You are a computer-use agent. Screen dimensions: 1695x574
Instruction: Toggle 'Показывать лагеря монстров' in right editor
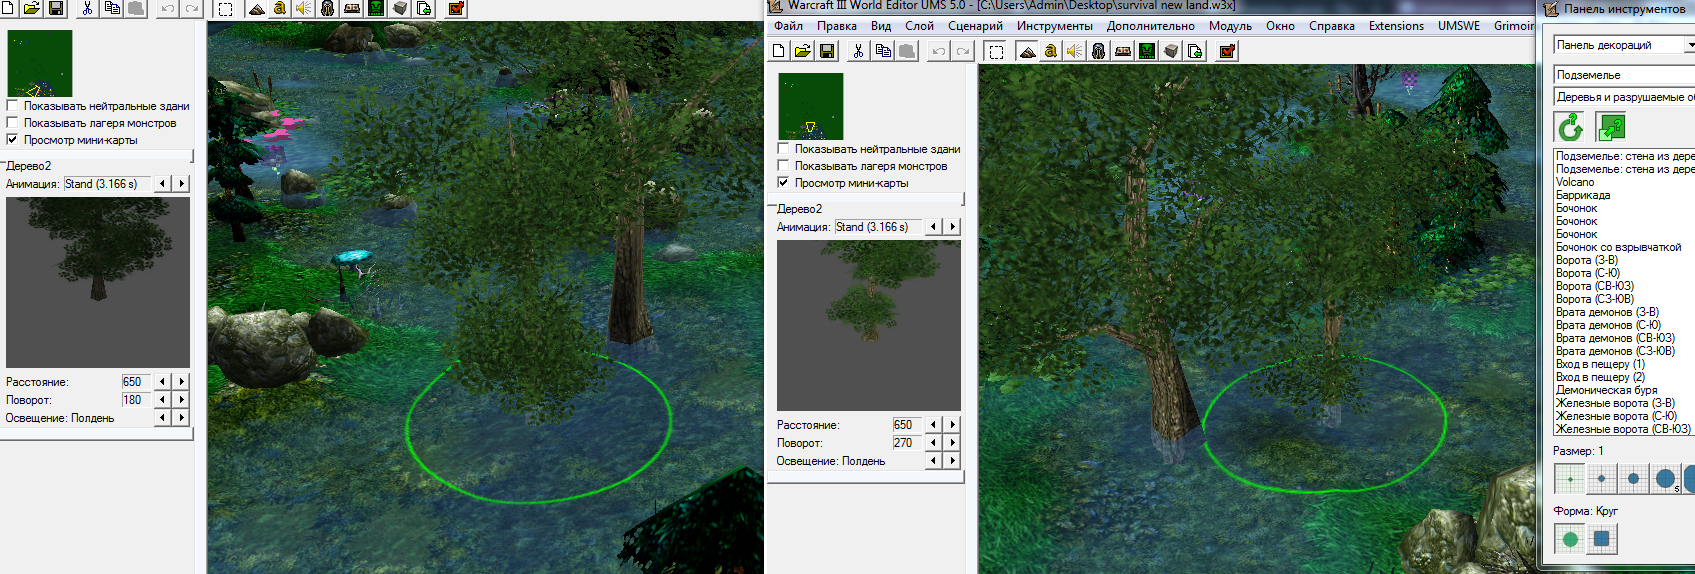click(x=784, y=166)
